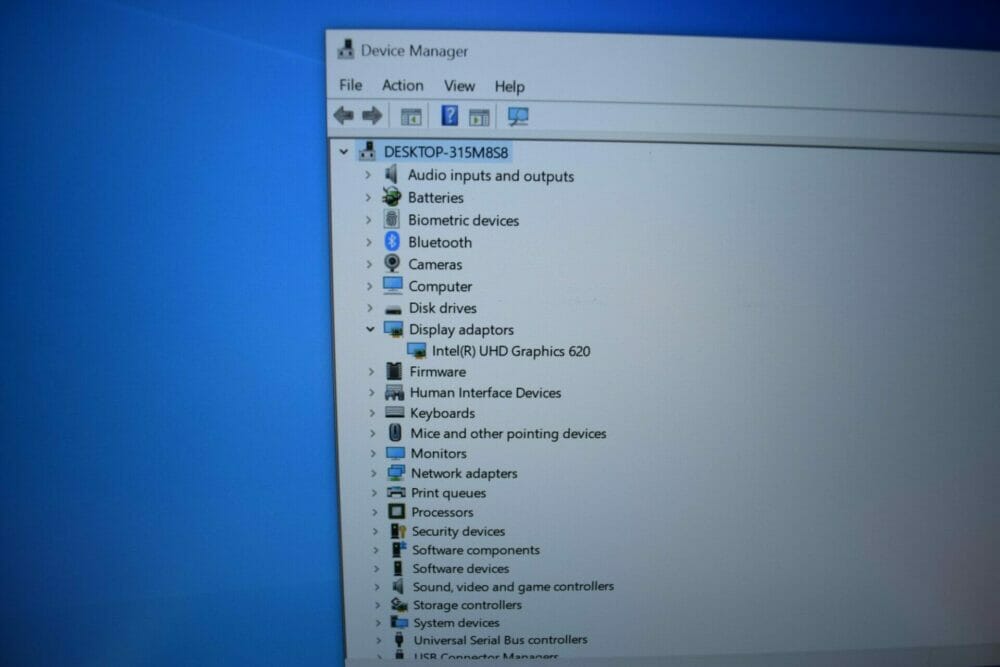This screenshot has height=667, width=1000.
Task: Select the Monitors entry
Action: point(439,453)
